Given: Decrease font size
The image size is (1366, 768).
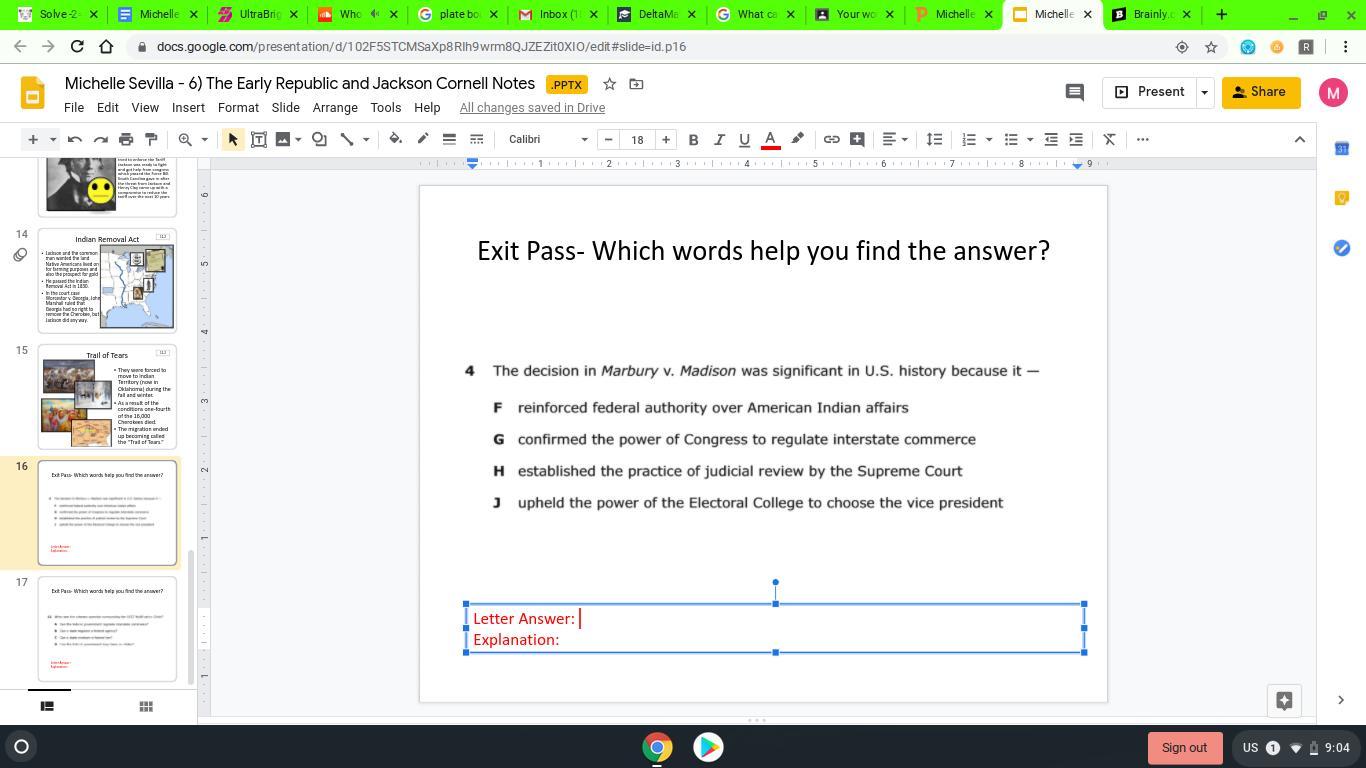Looking at the screenshot, I should click(608, 139).
